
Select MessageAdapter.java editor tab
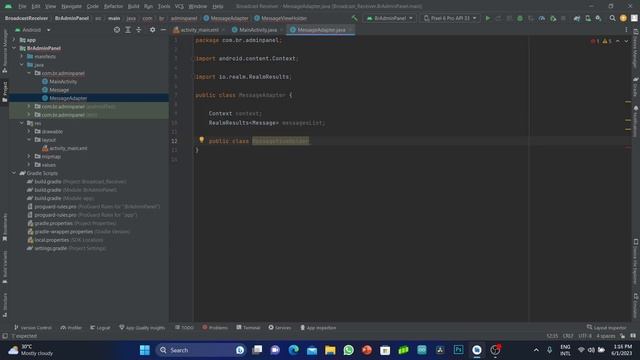pyautogui.click(x=320, y=30)
